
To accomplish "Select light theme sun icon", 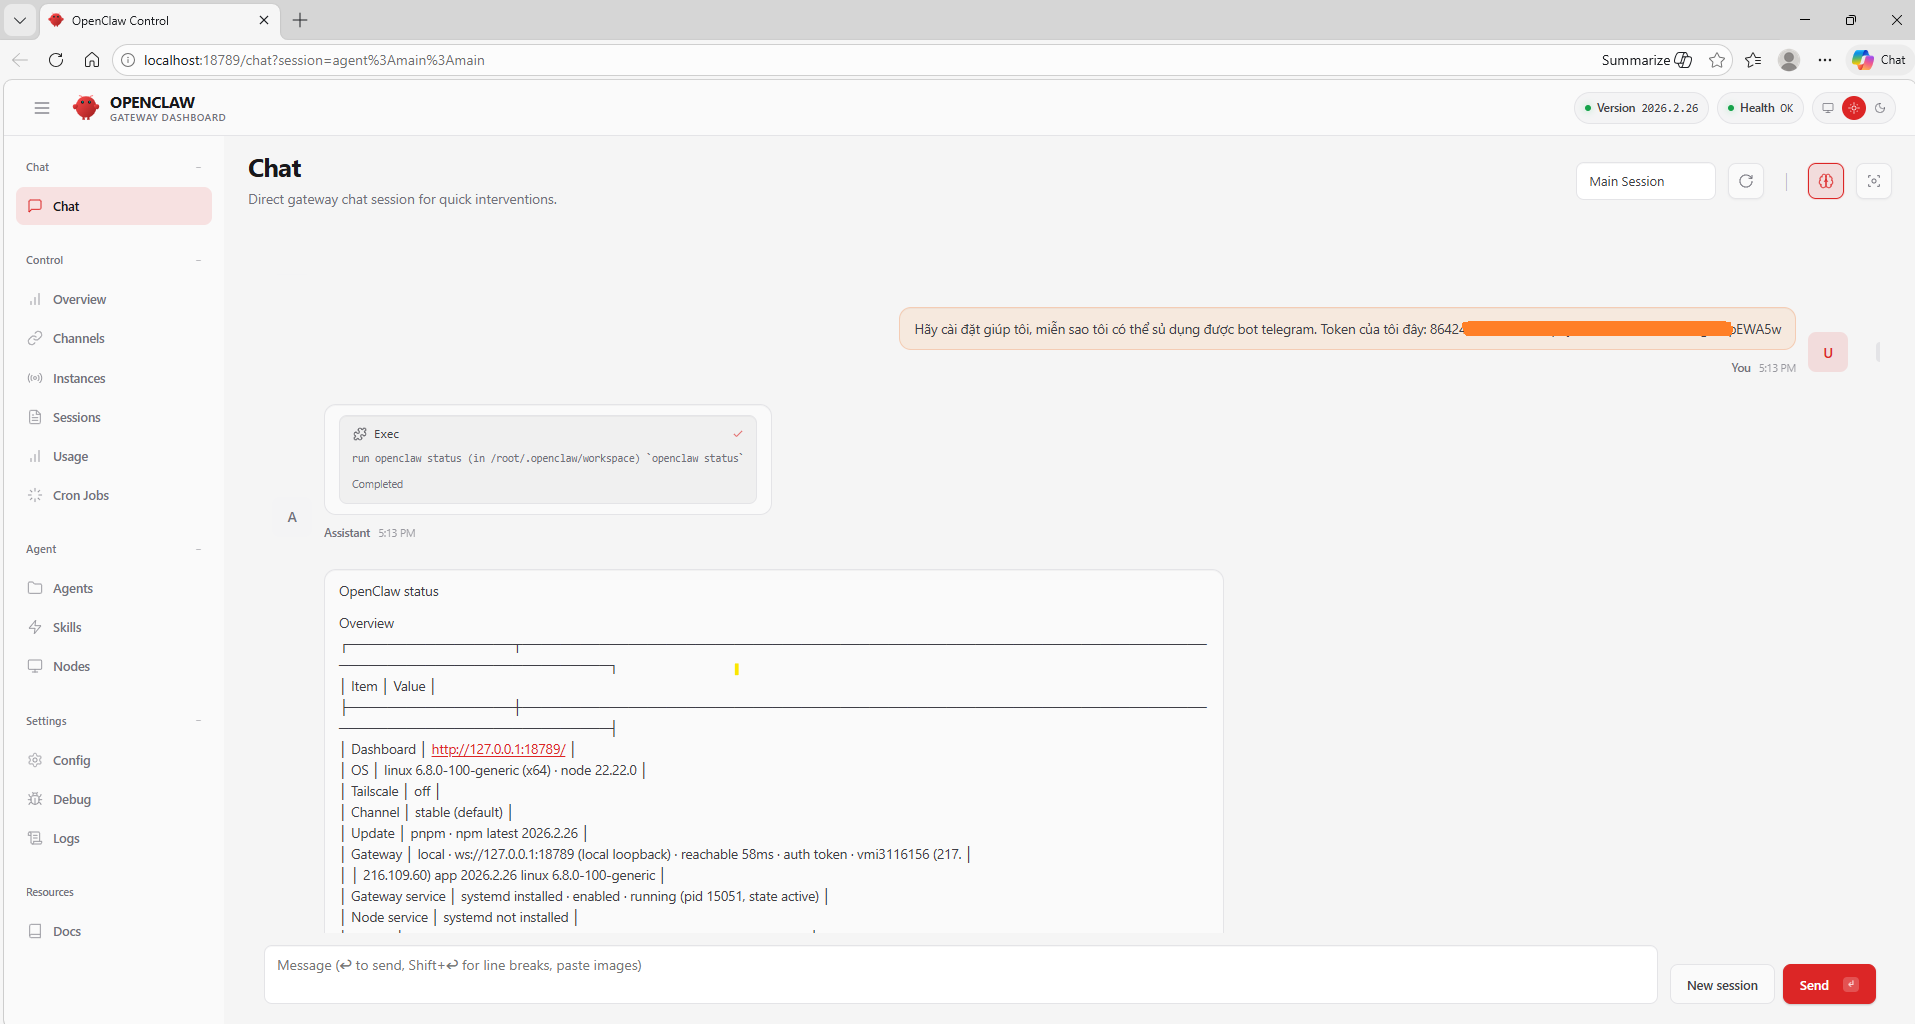I will click(1854, 108).
